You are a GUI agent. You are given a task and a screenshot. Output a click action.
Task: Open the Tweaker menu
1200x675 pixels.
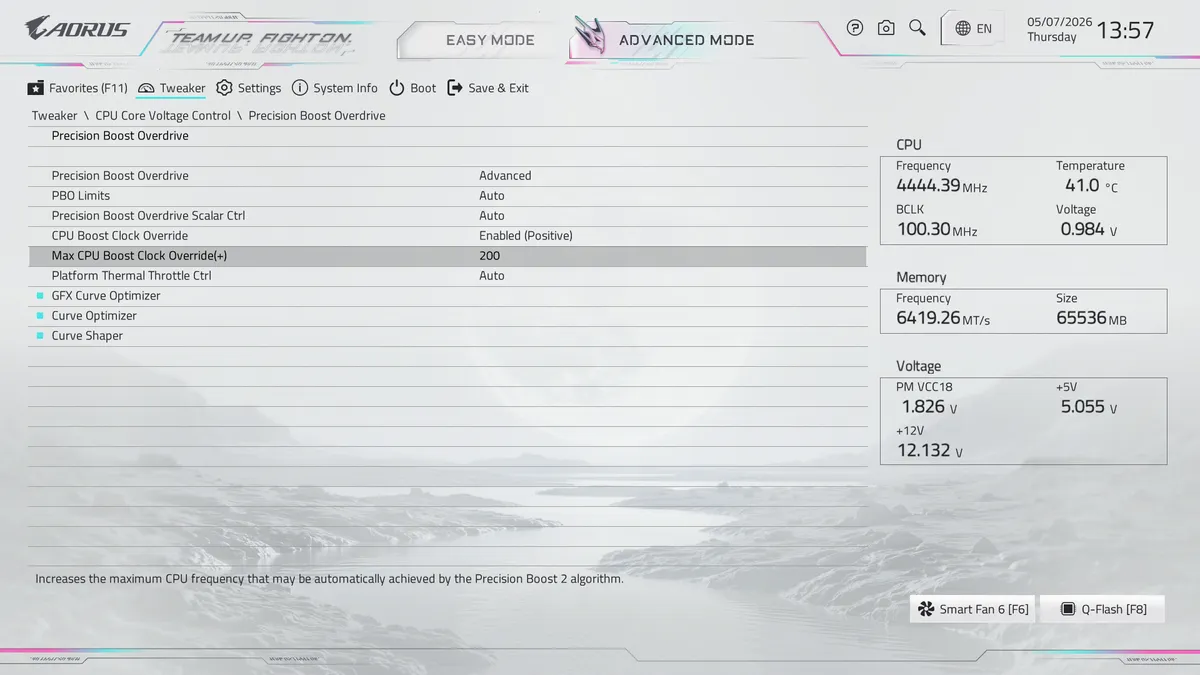click(171, 88)
